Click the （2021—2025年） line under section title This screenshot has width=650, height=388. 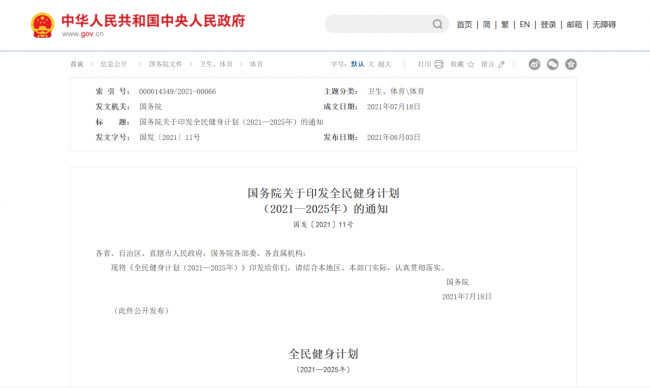pyautogui.click(x=323, y=369)
